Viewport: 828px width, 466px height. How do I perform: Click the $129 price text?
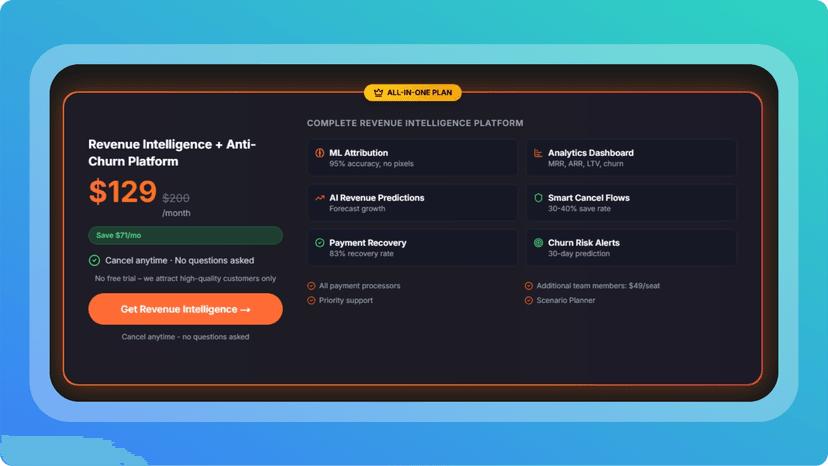pos(123,191)
